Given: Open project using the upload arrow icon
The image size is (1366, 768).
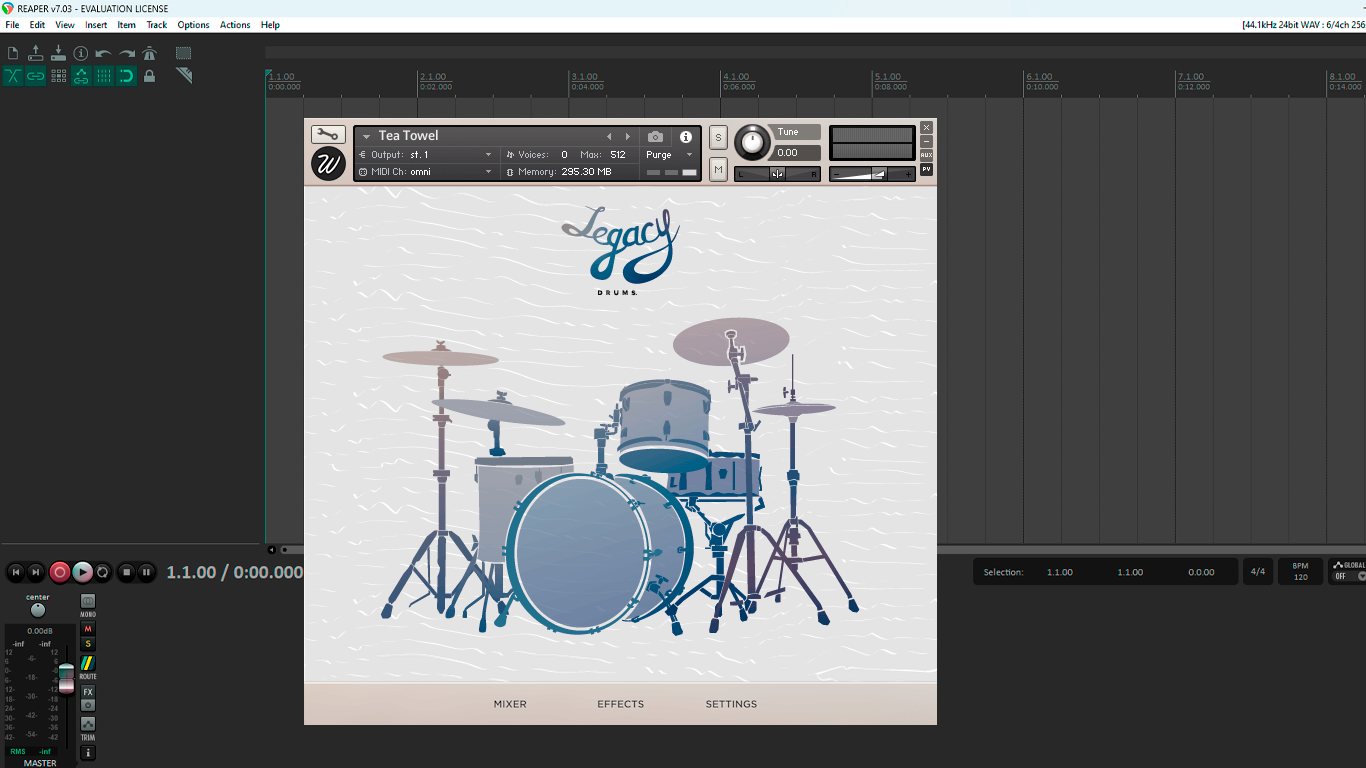Looking at the screenshot, I should coord(36,53).
